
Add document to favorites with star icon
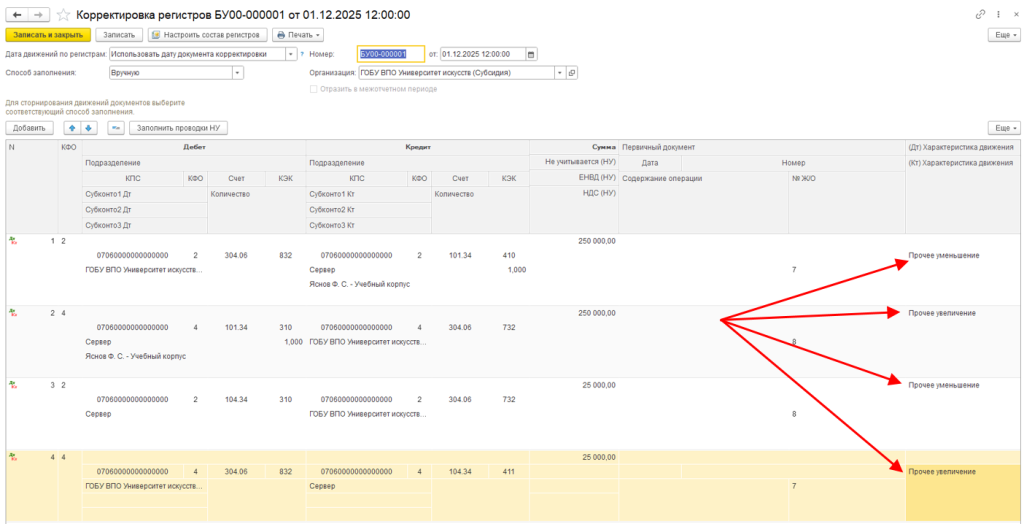[64, 15]
